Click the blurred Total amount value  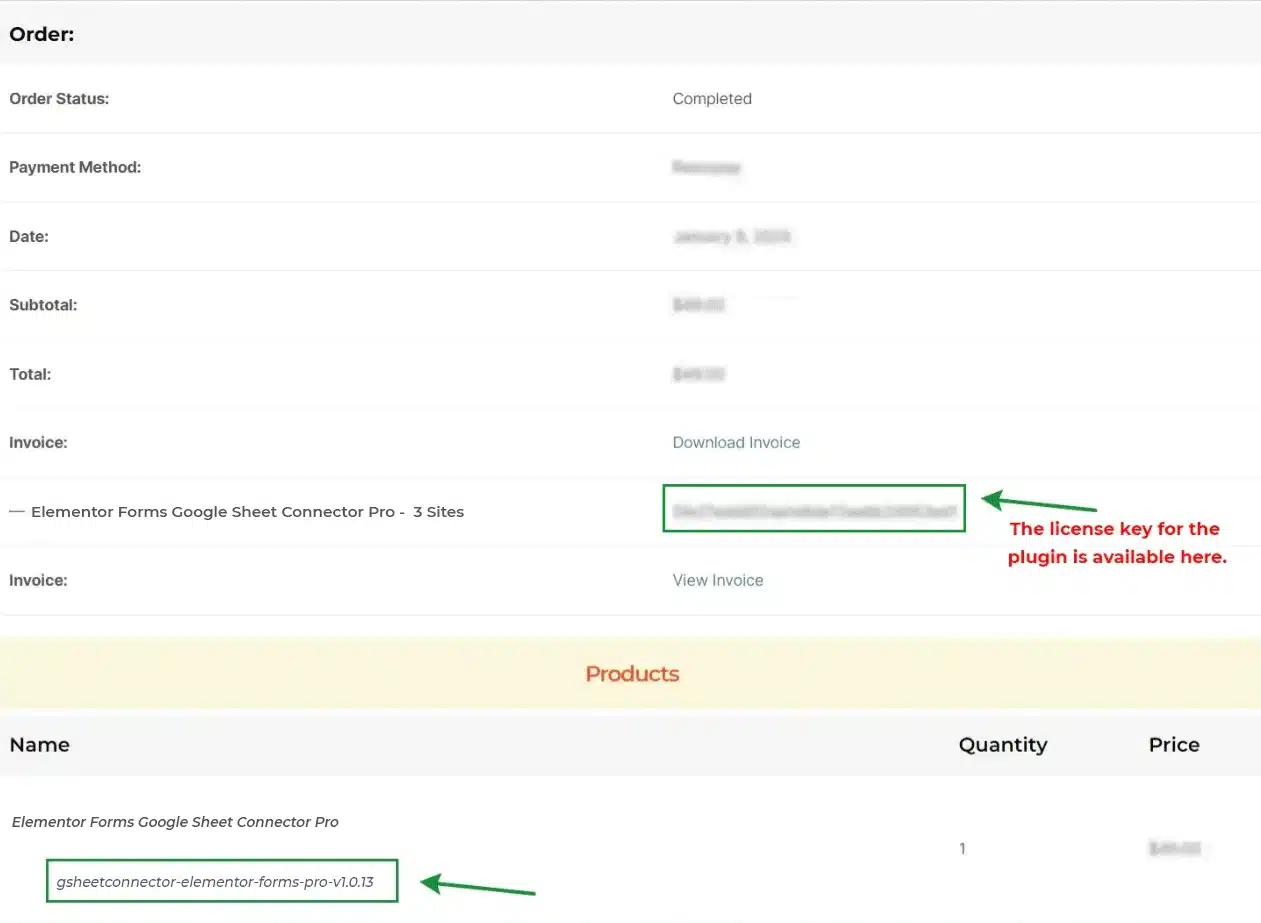coord(698,374)
